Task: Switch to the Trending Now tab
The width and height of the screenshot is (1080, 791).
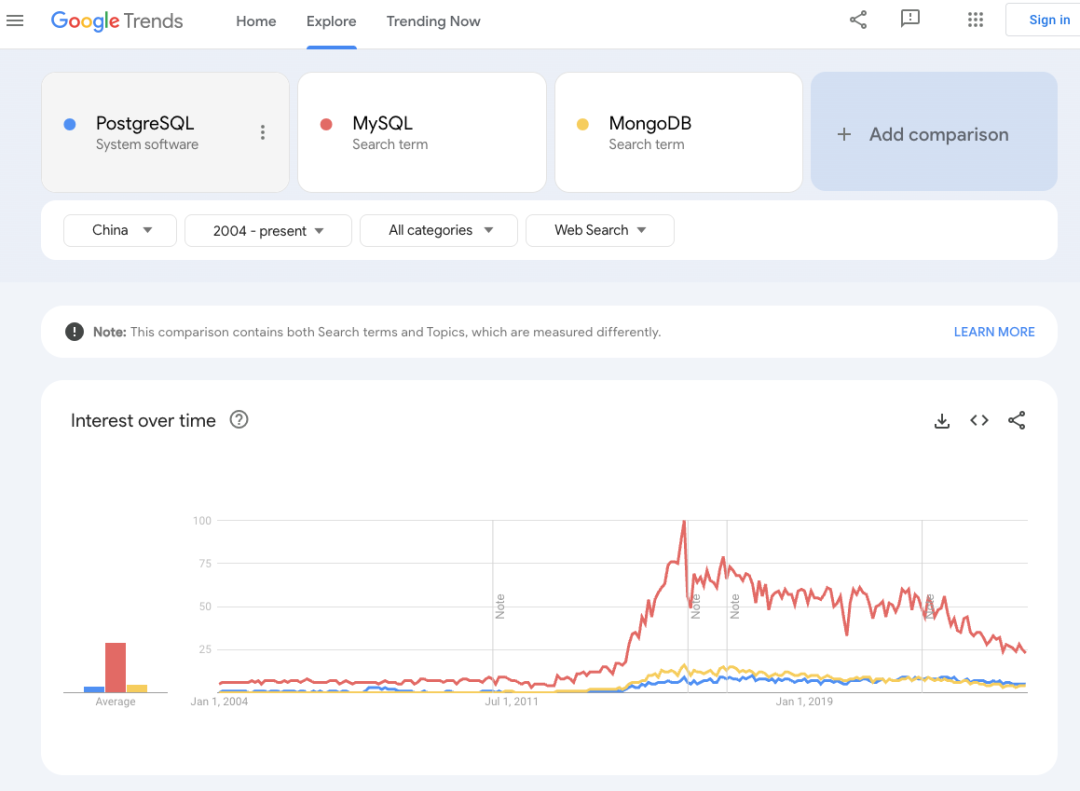Action: pyautogui.click(x=433, y=21)
